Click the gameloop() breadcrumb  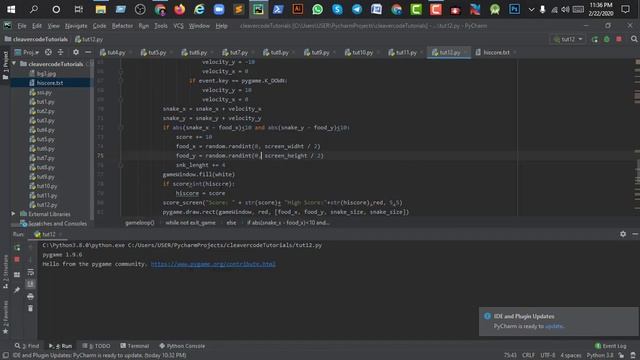(x=140, y=223)
